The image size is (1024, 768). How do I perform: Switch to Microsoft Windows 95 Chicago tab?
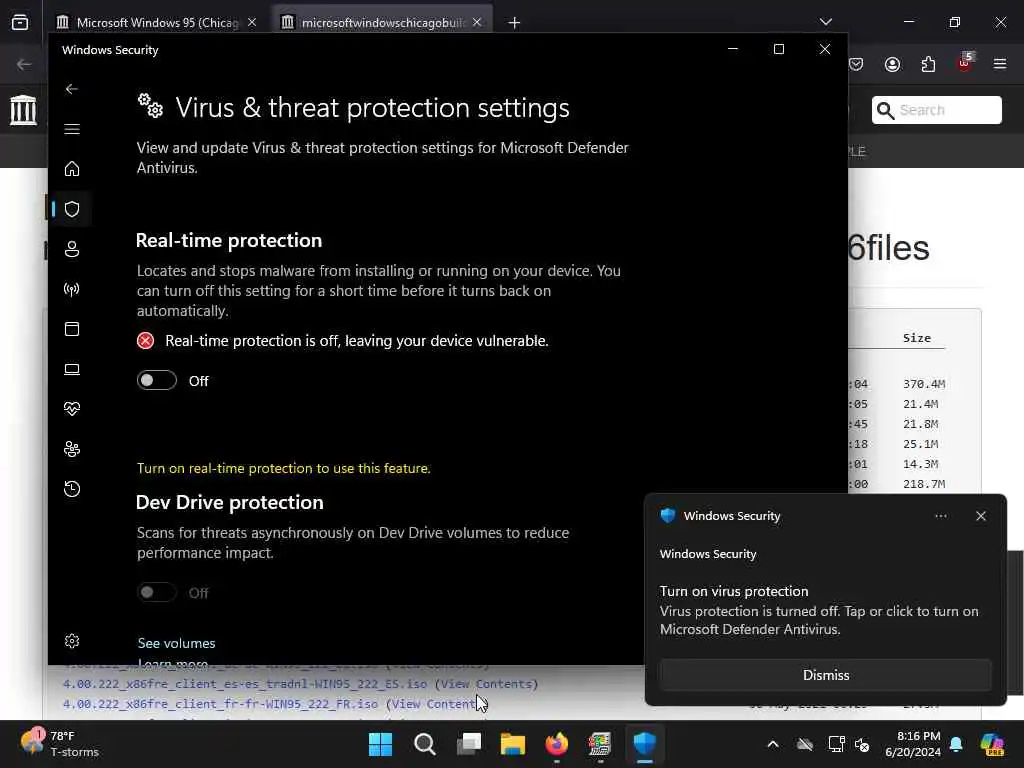point(156,22)
